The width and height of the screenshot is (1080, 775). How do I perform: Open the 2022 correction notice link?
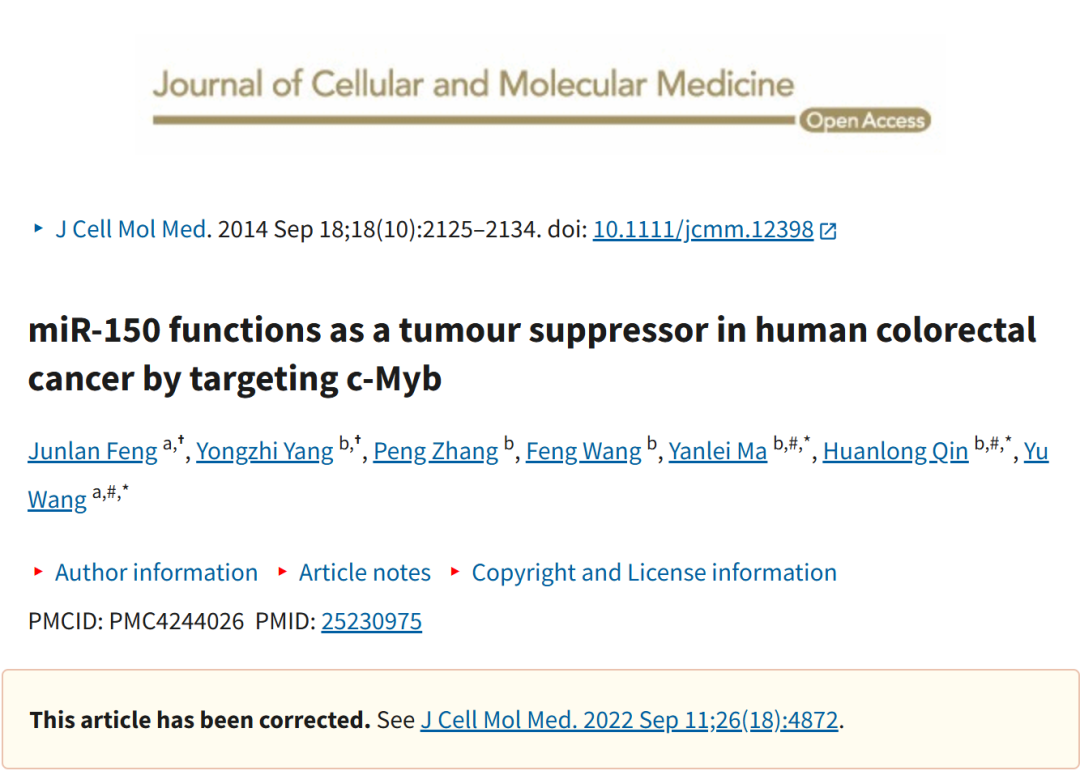coord(630,720)
